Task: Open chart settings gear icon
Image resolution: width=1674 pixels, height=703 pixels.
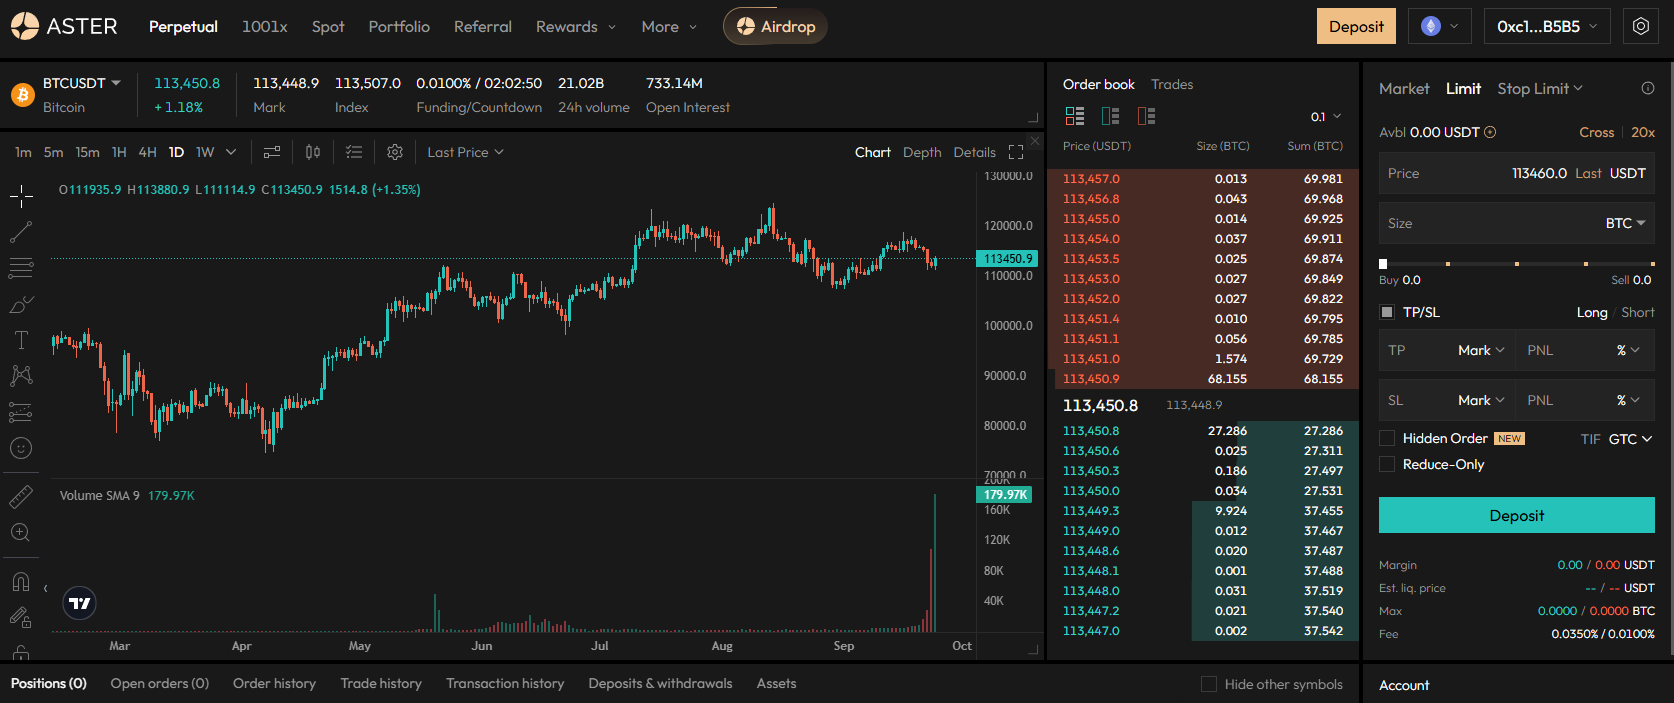Action: 395,152
